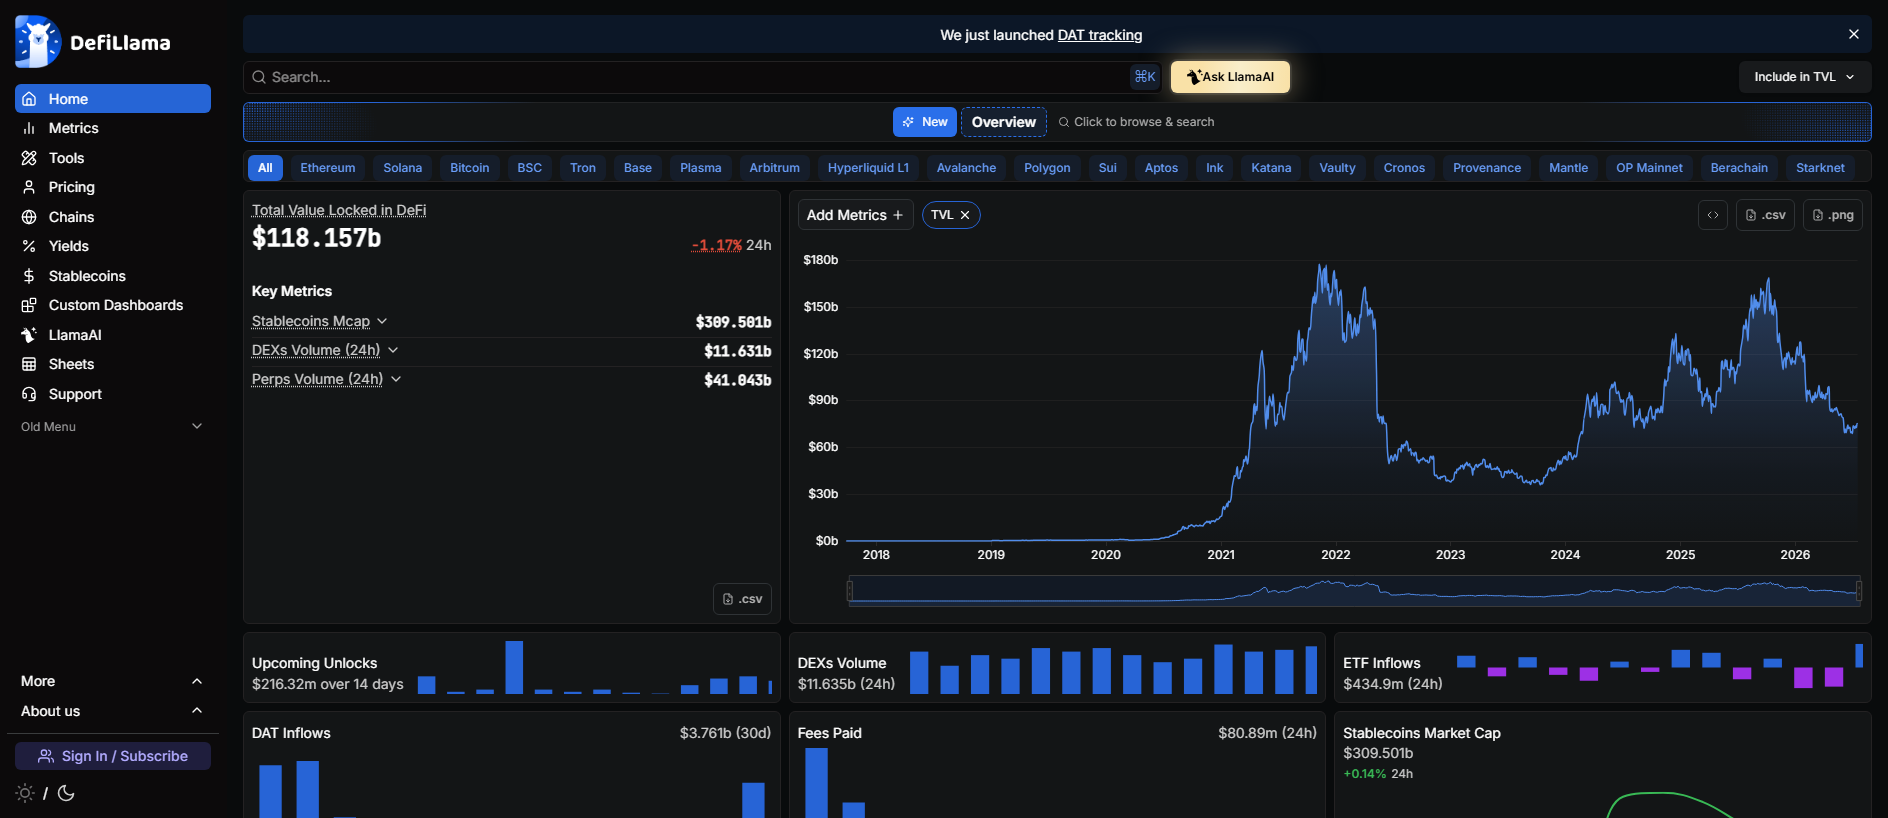Expand Perps Volume (24h) details

pos(396,379)
